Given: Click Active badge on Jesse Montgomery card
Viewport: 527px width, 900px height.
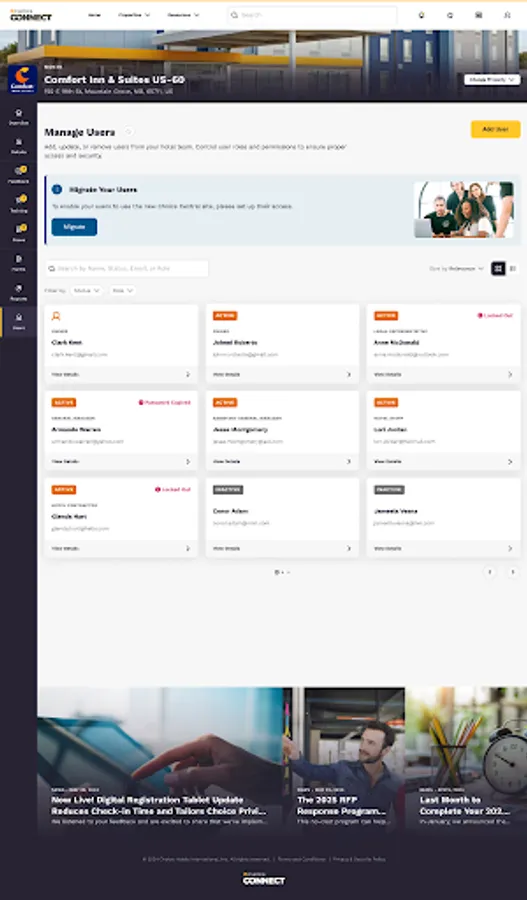Looking at the screenshot, I should pyautogui.click(x=225, y=402).
